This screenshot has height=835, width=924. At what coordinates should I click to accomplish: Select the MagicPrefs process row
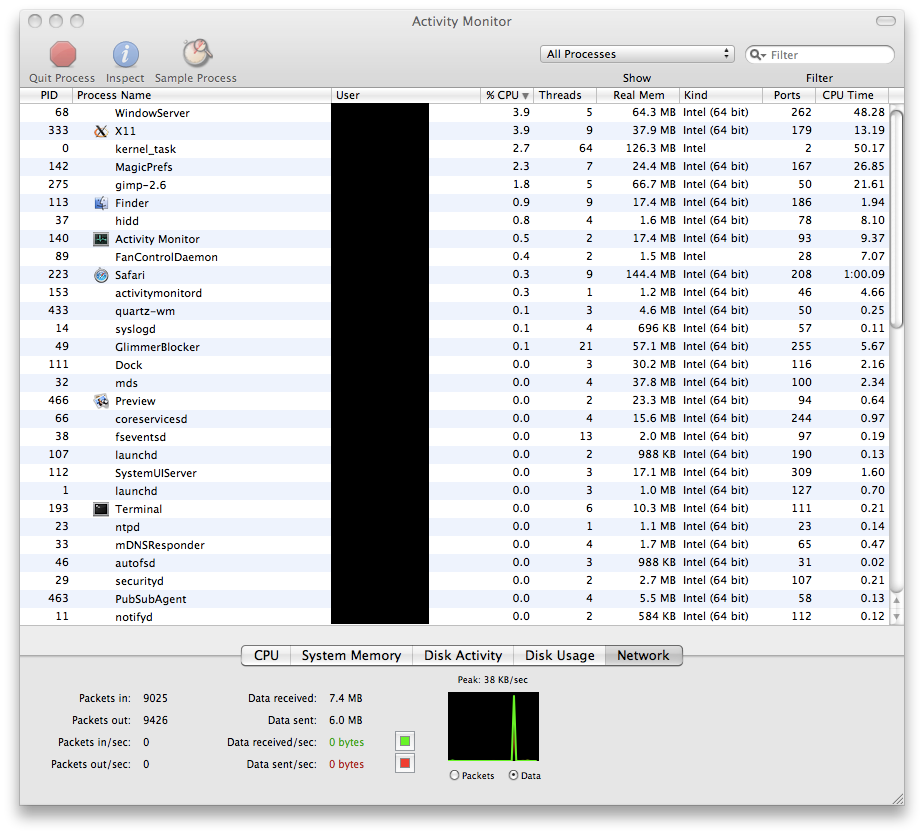click(x=454, y=167)
